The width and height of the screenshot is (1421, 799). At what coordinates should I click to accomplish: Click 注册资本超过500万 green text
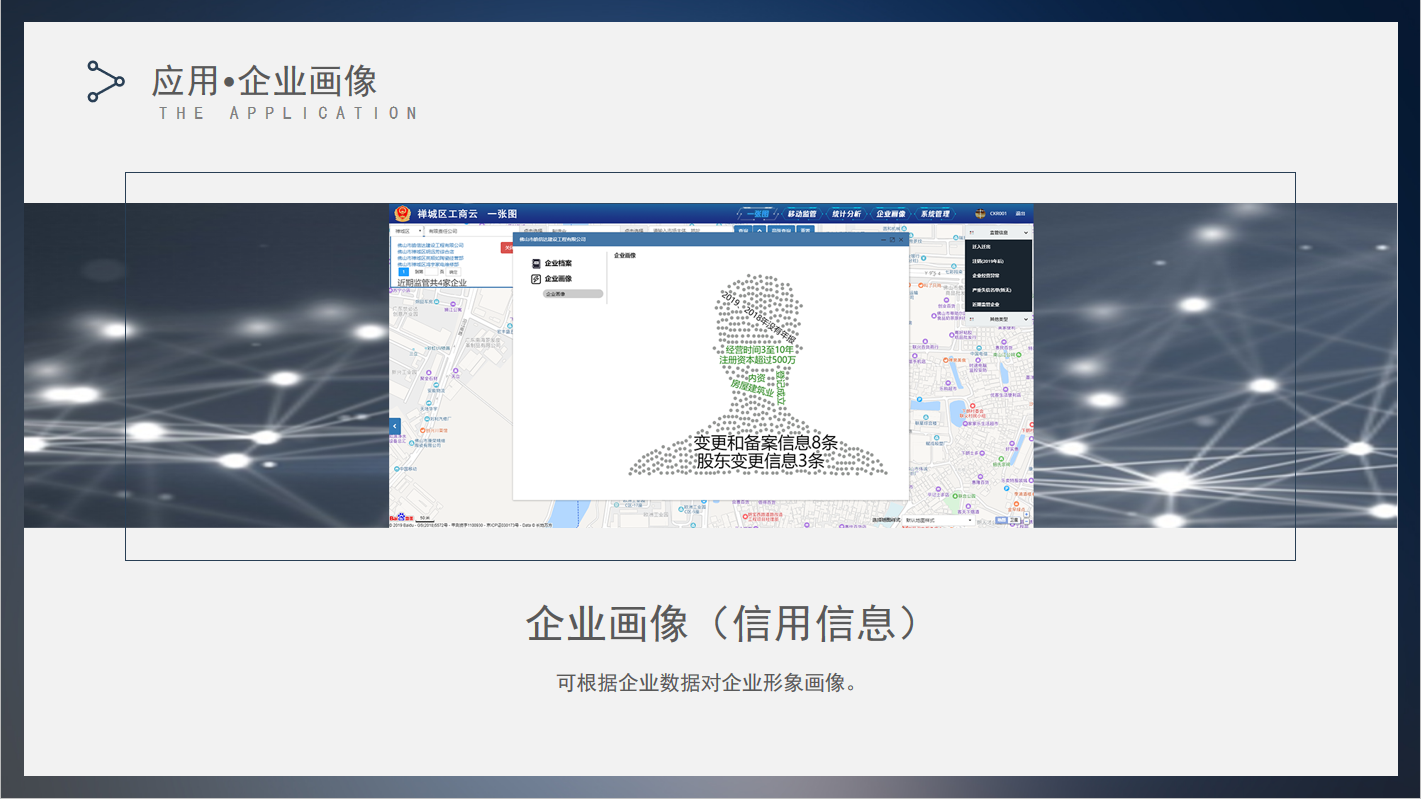point(758,360)
